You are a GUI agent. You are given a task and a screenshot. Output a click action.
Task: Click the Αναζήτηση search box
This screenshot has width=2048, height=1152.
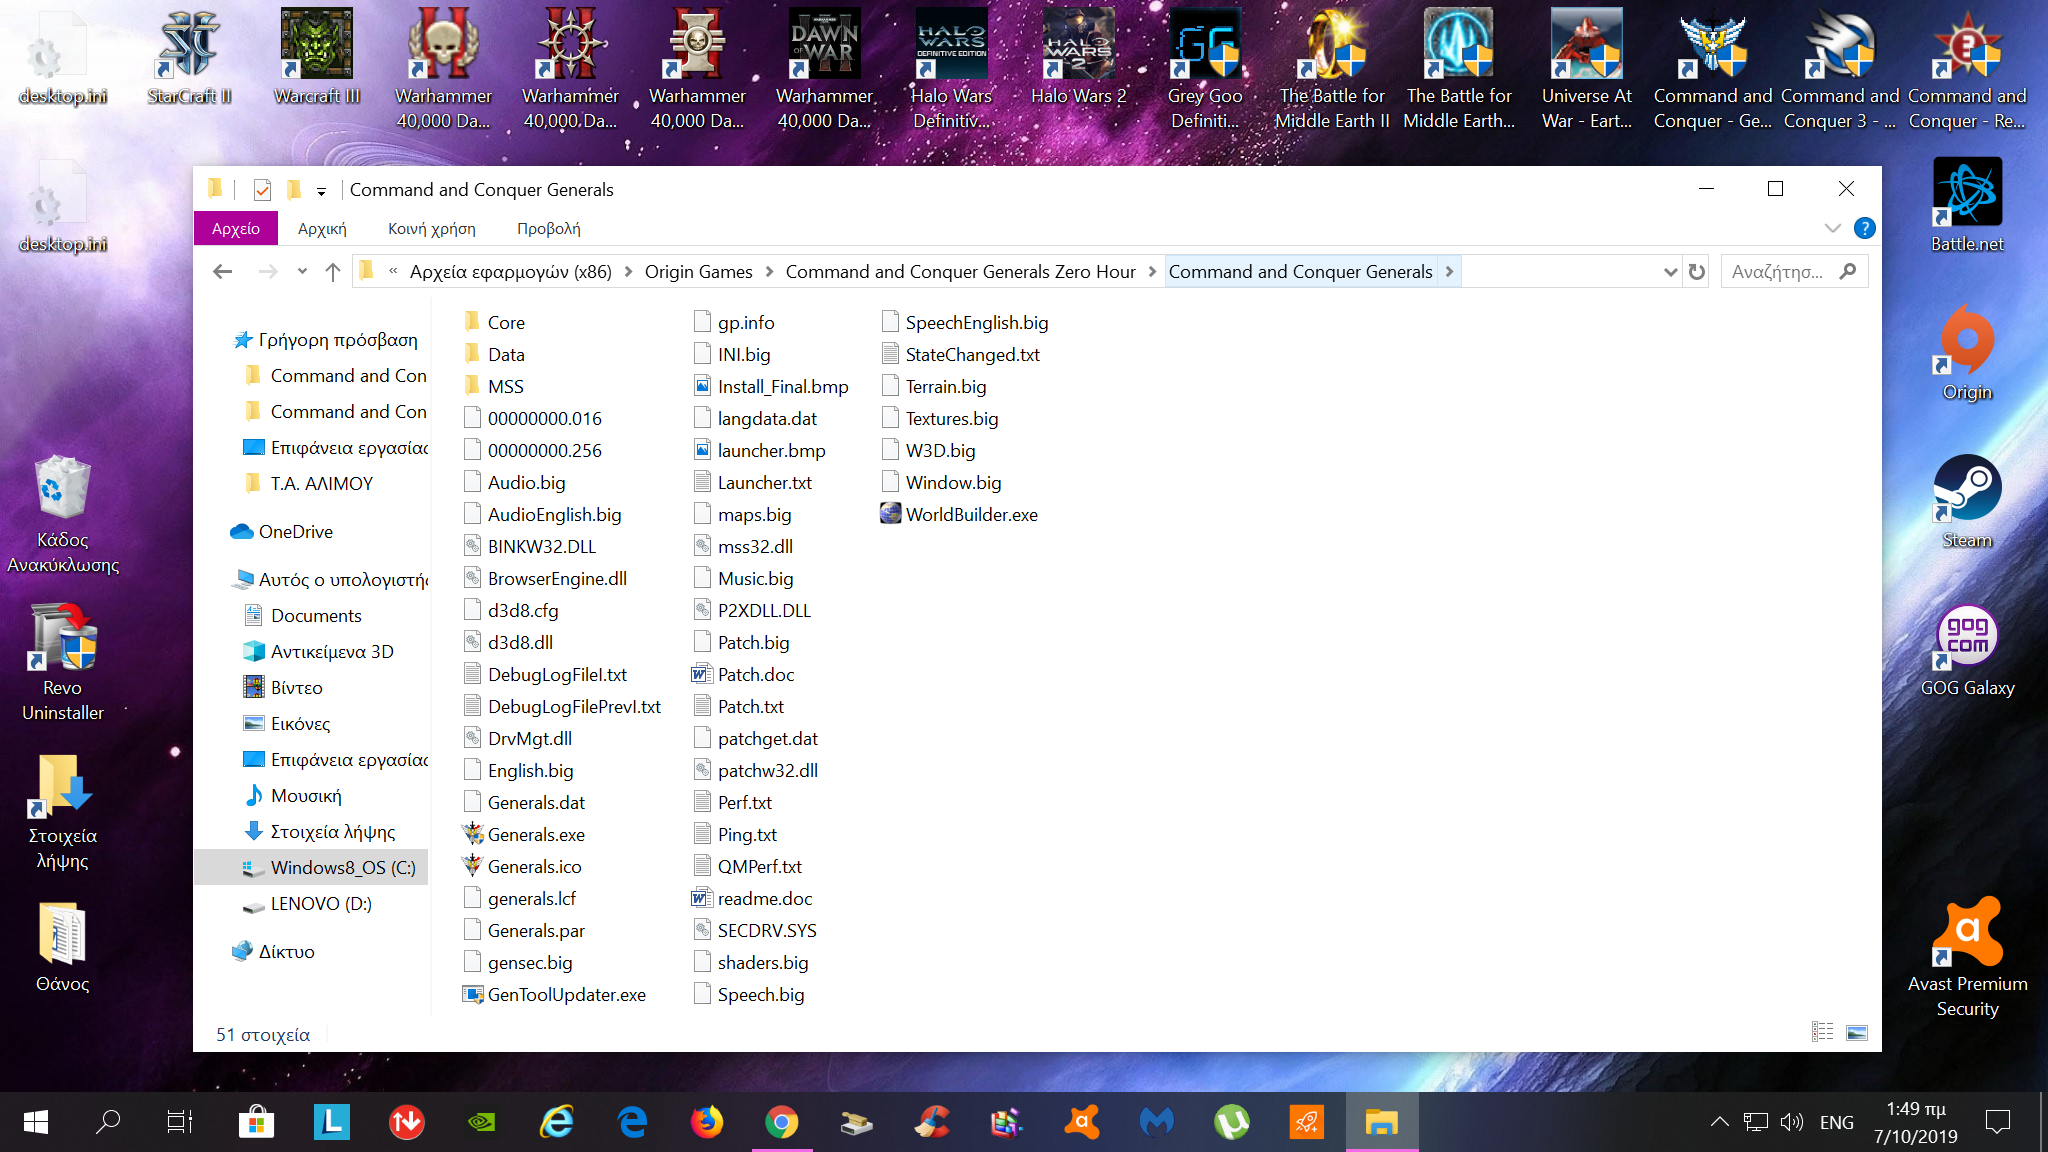(1794, 271)
